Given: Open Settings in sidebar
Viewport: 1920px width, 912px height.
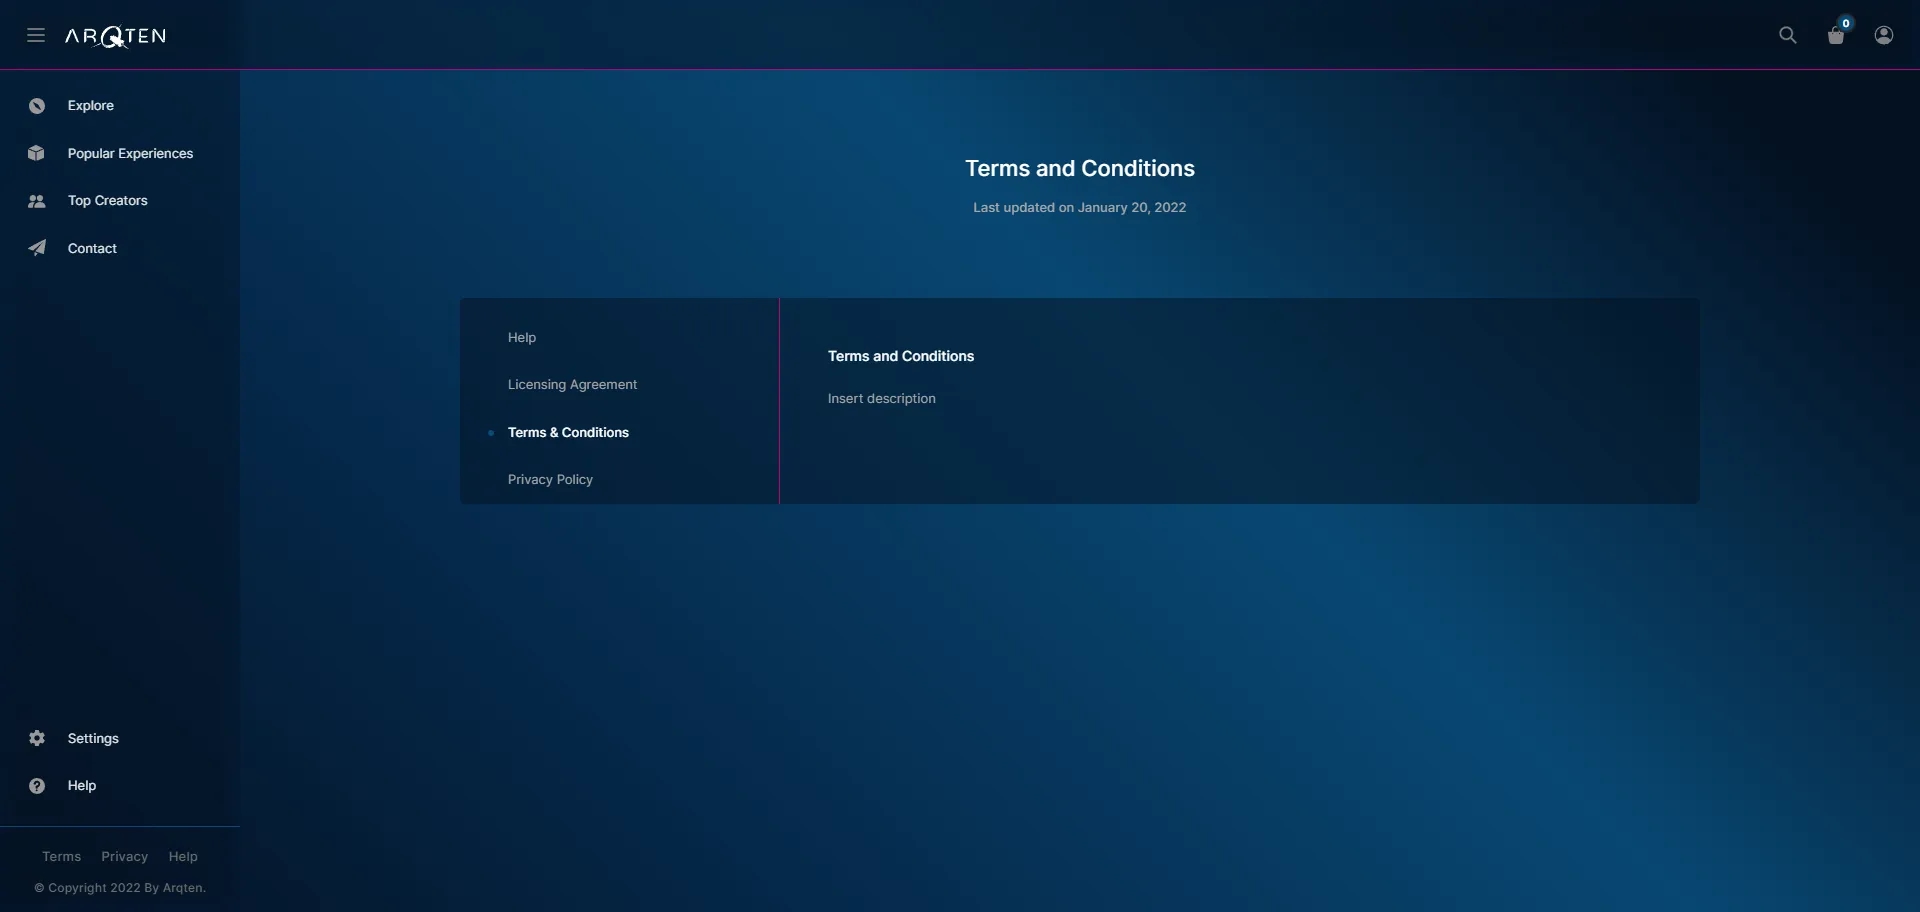Looking at the screenshot, I should 93,739.
